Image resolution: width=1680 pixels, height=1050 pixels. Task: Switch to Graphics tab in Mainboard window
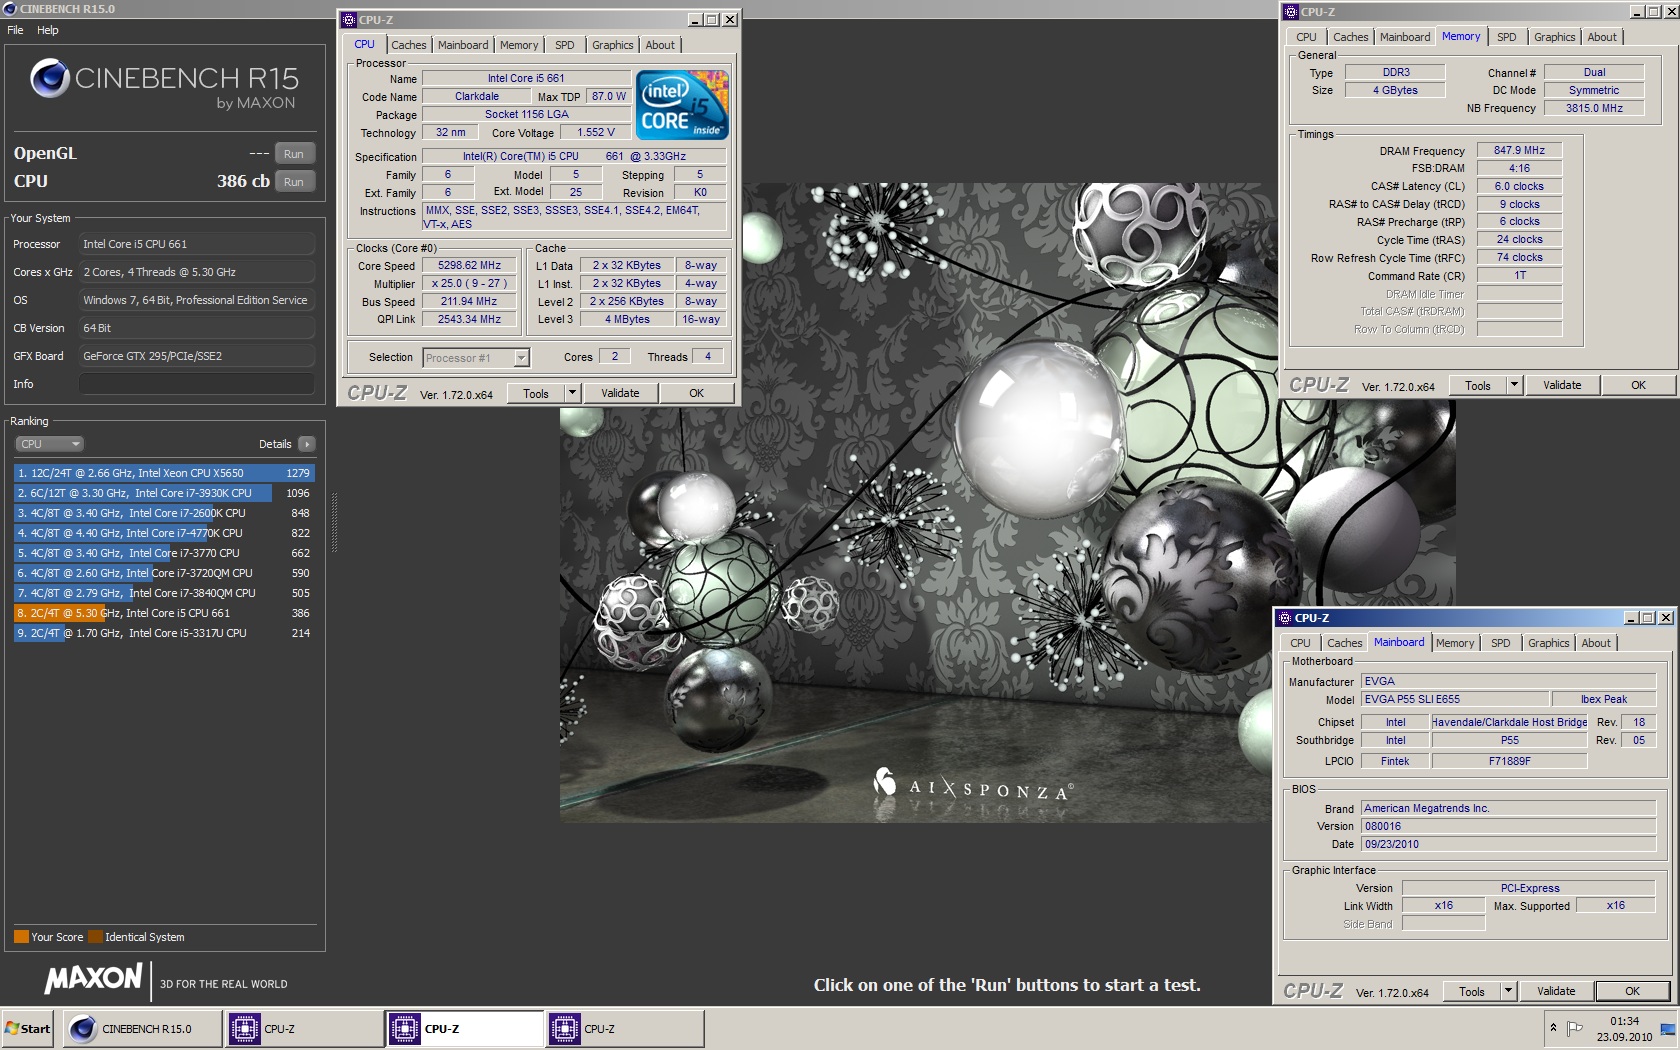(x=1548, y=643)
